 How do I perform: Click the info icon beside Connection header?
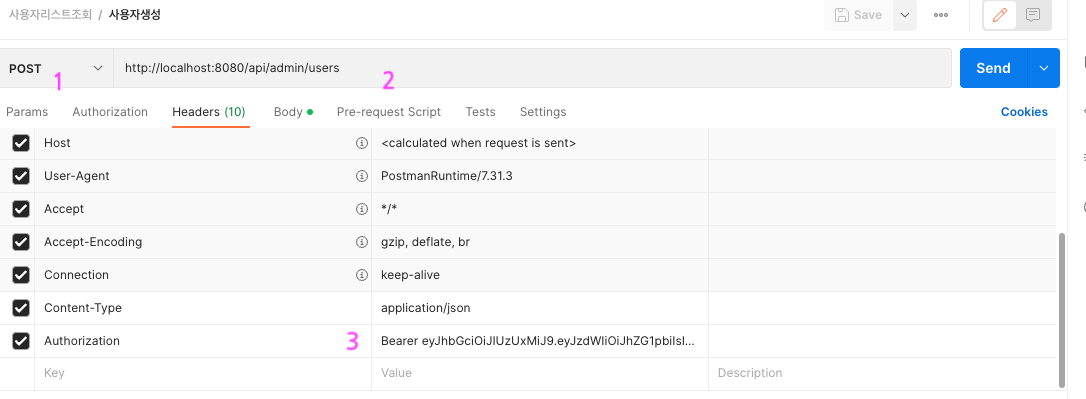[x=361, y=275]
